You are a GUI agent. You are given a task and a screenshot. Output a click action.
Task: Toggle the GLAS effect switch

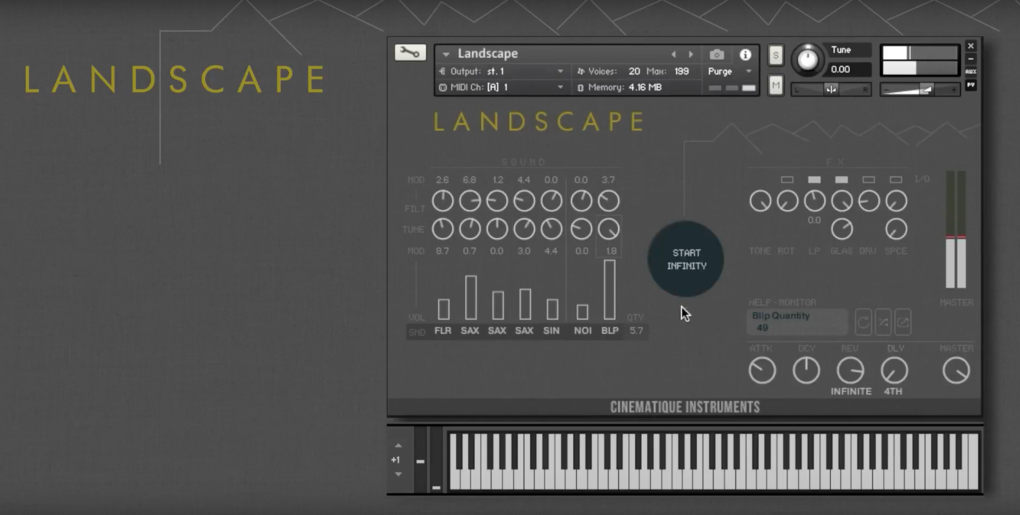pos(841,179)
